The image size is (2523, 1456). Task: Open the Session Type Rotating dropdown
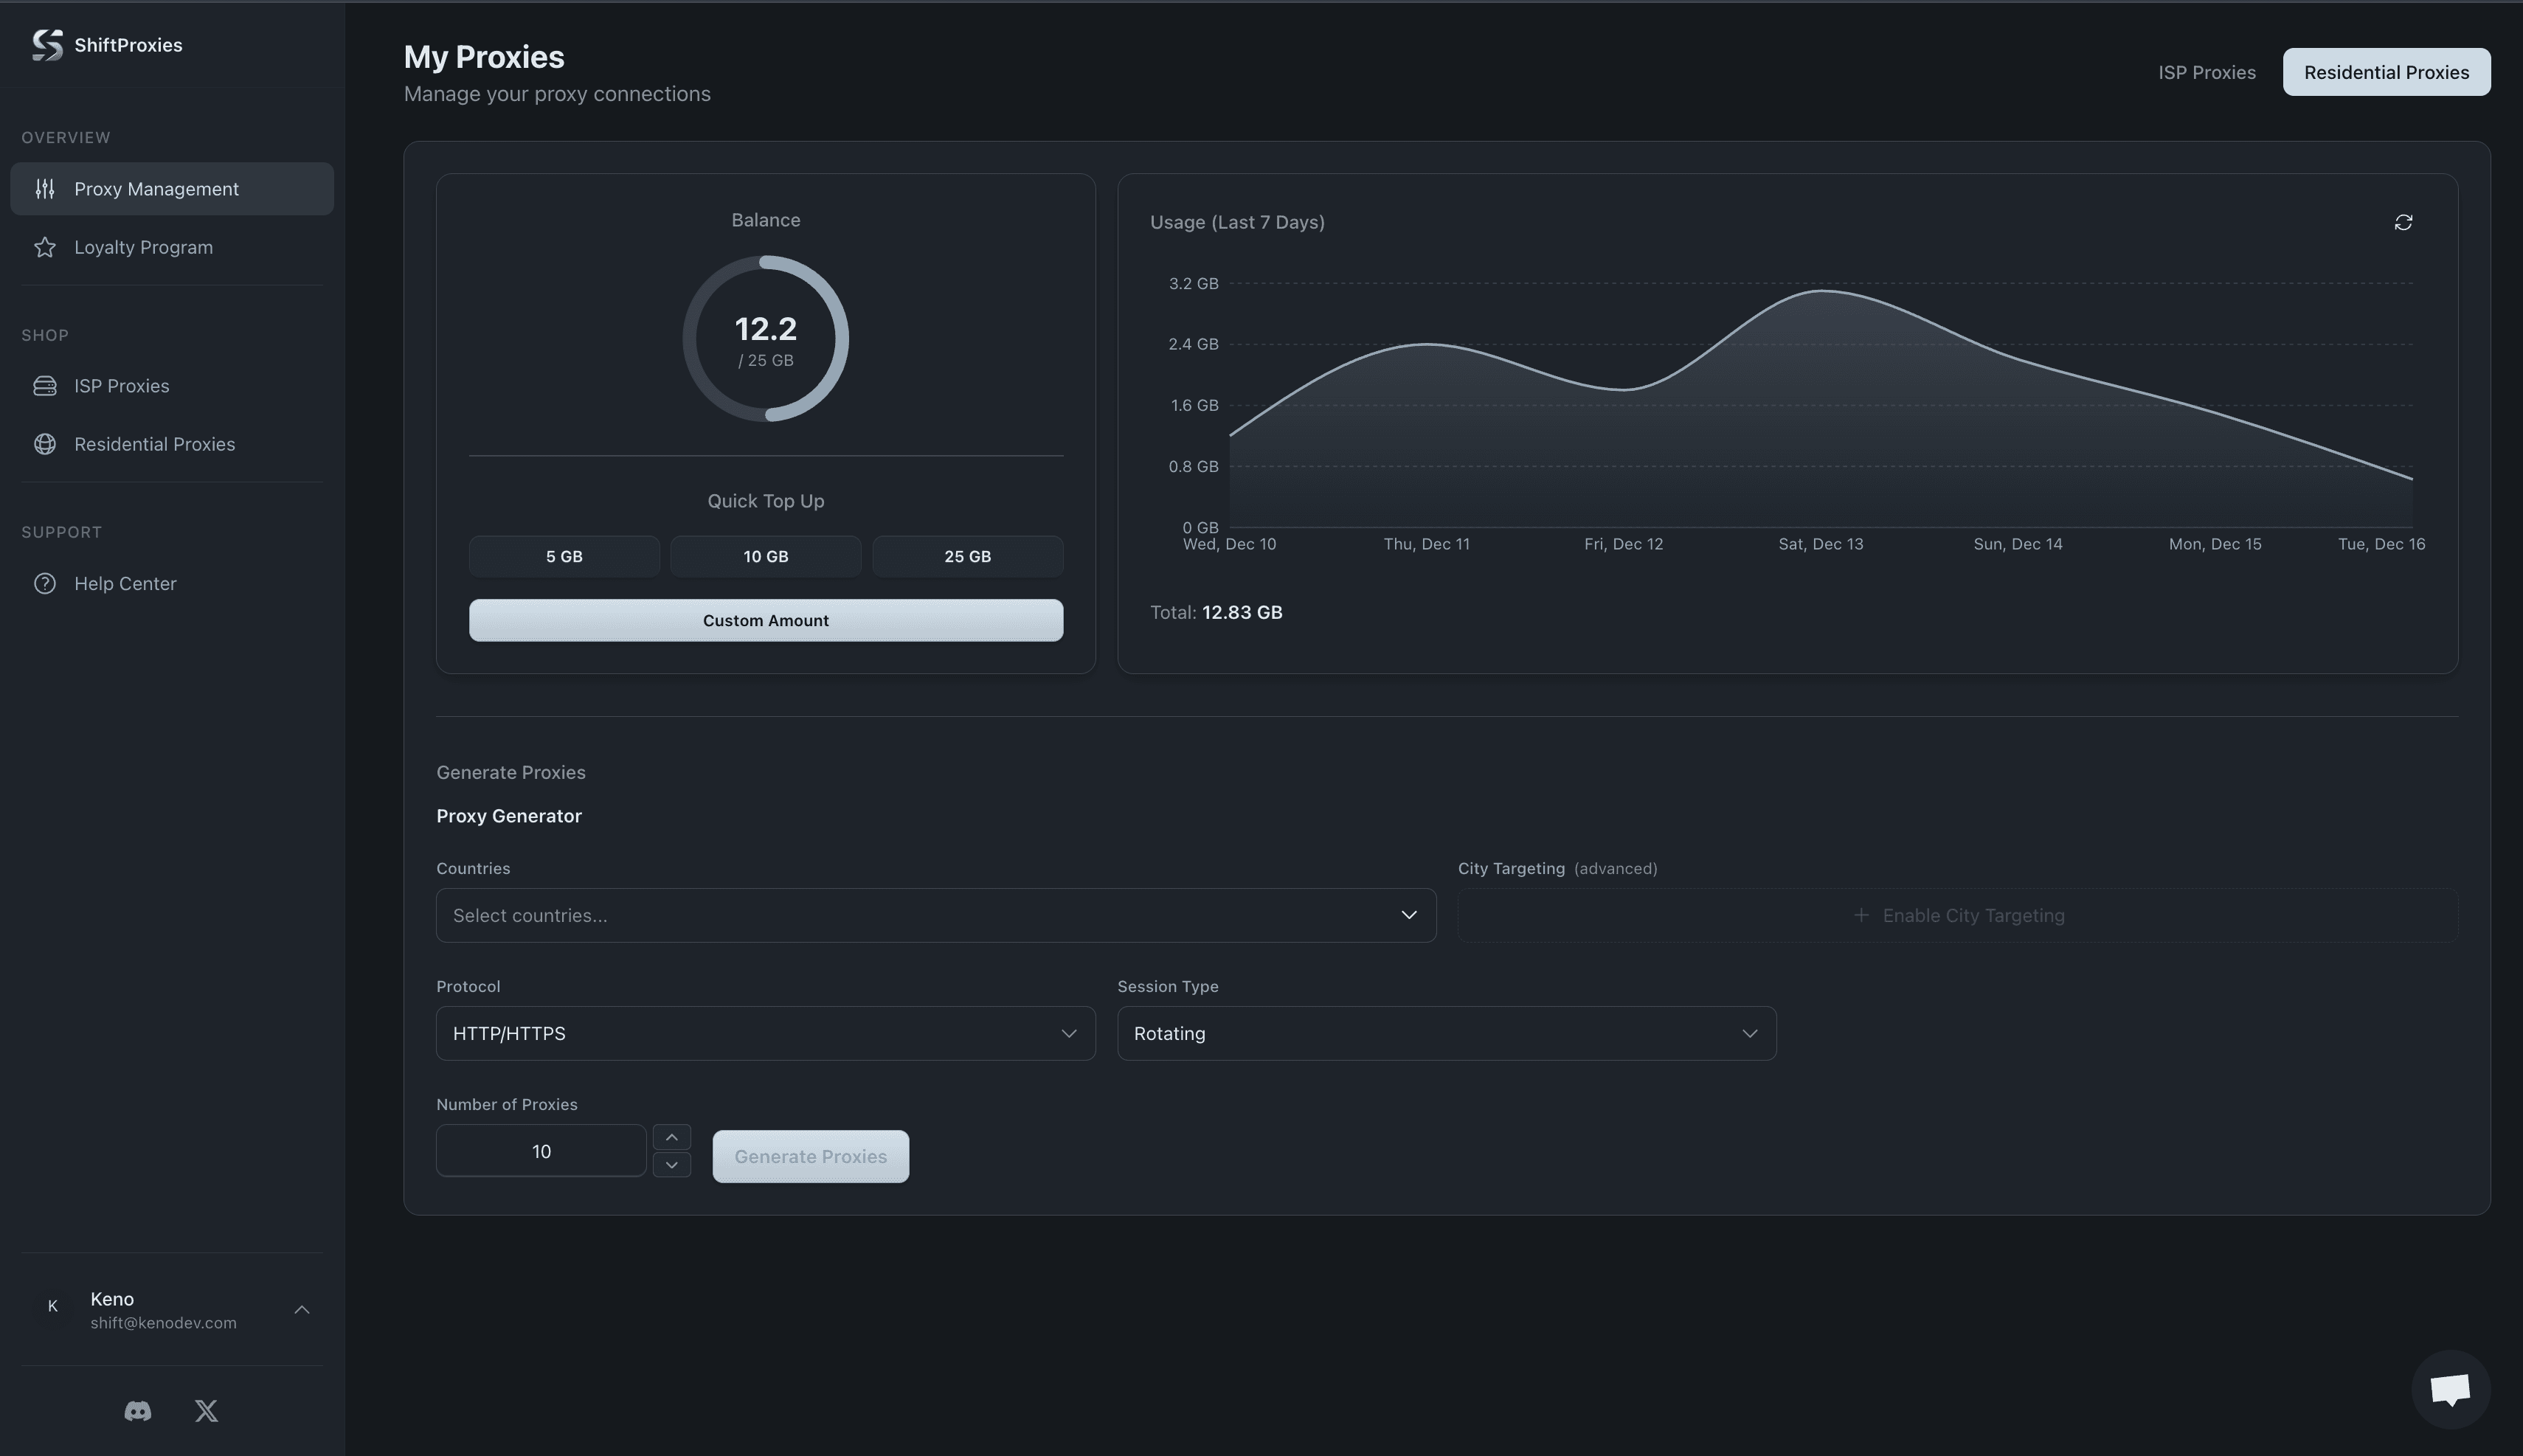1445,1033
